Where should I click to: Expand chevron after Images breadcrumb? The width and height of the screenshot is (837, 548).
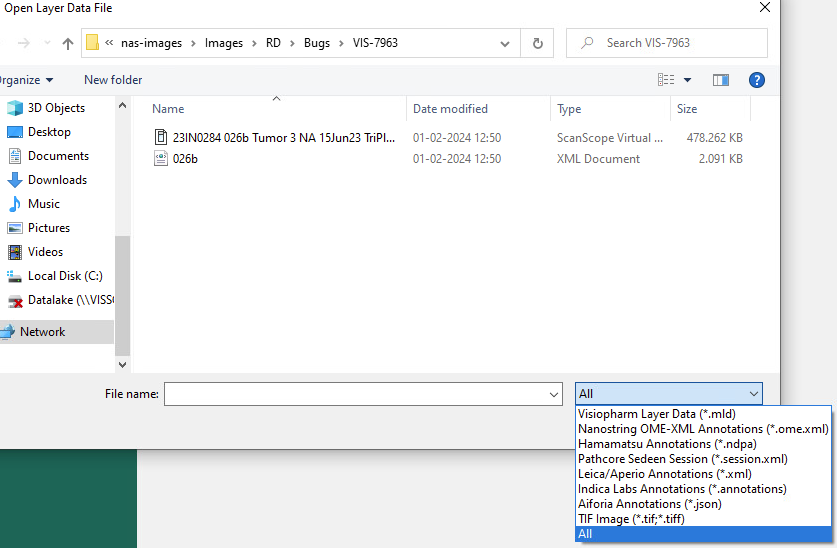(254, 43)
